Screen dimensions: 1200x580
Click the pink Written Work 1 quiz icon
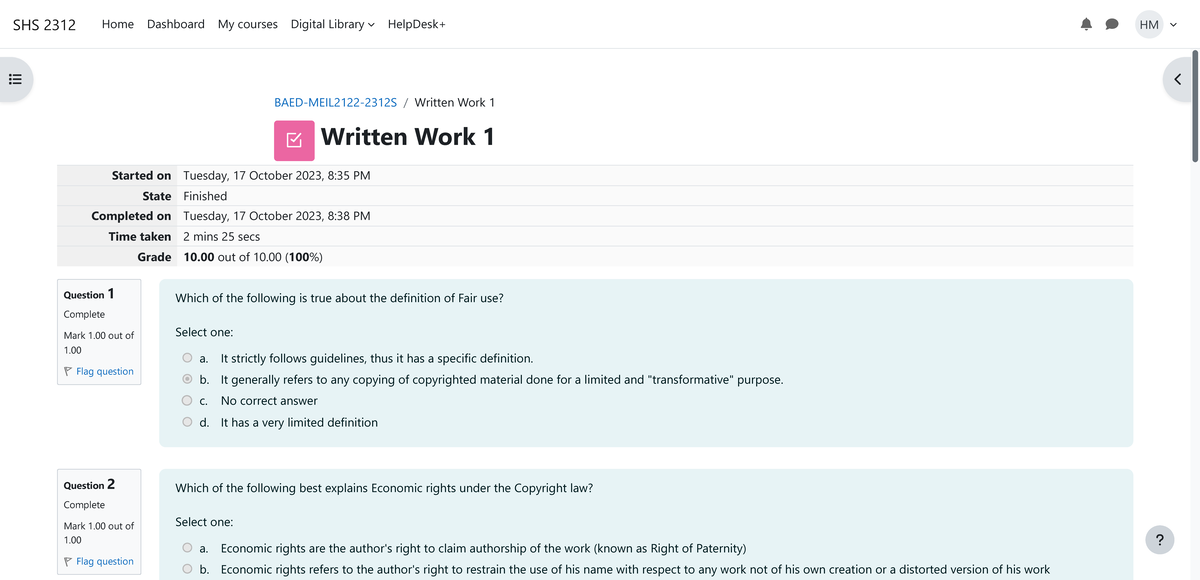[x=293, y=140]
